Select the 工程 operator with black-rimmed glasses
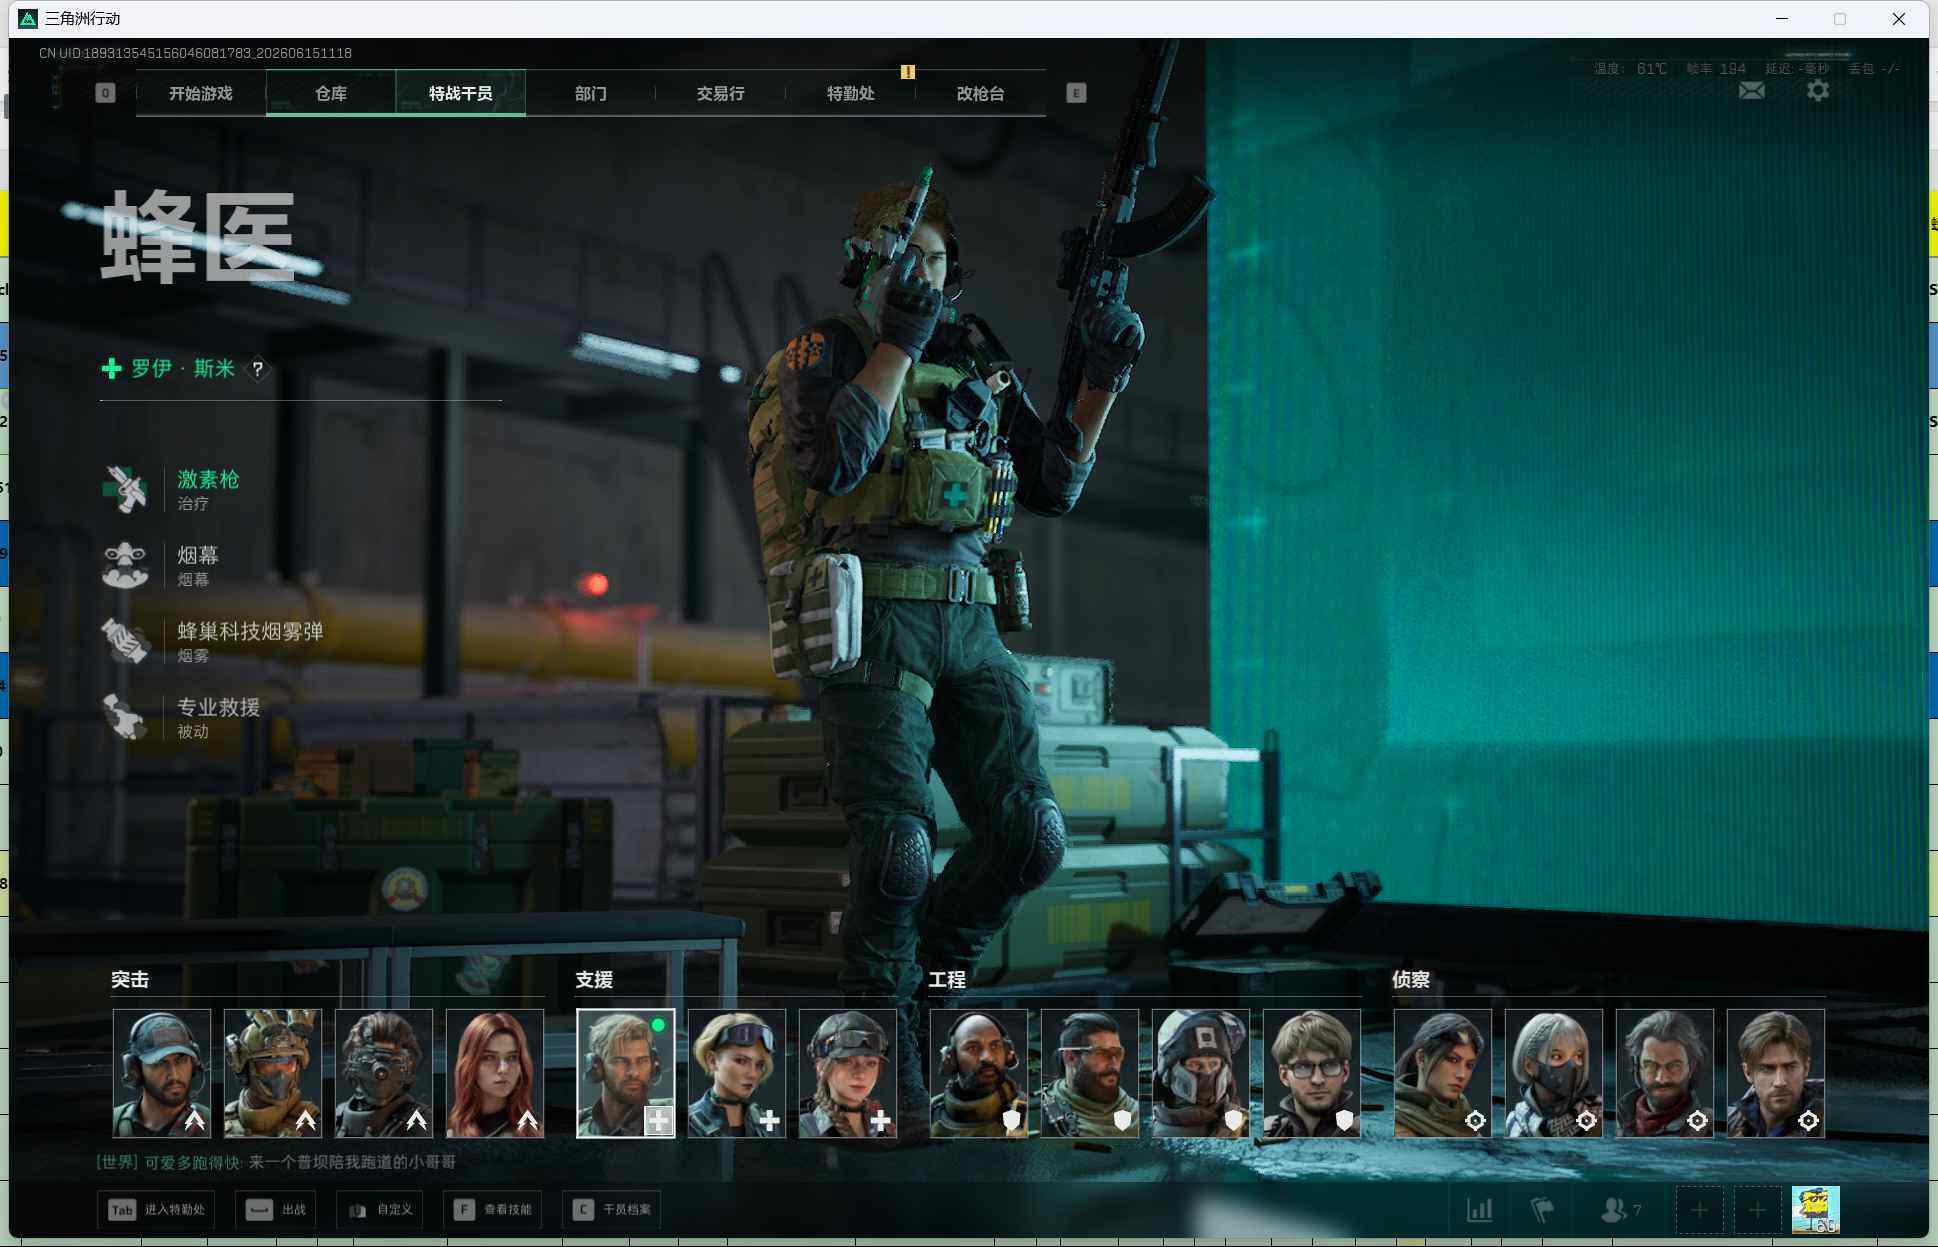 pos(1312,1073)
